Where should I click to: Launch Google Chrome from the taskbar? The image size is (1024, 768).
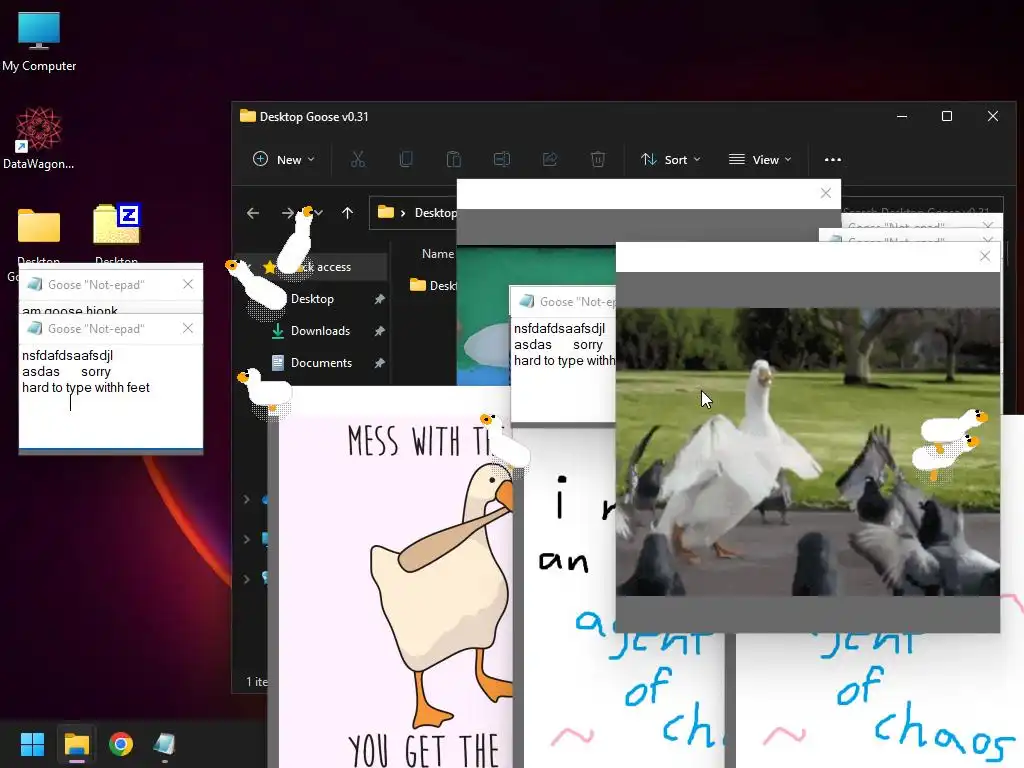pyautogui.click(x=121, y=744)
